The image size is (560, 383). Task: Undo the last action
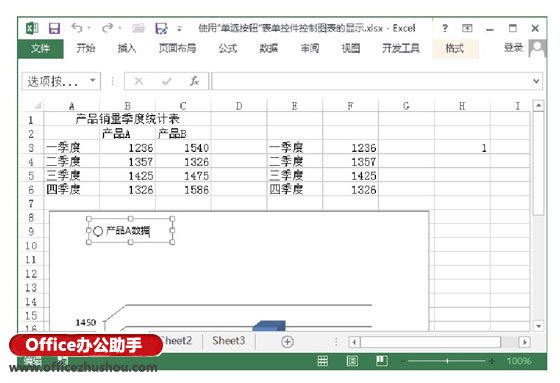point(76,28)
